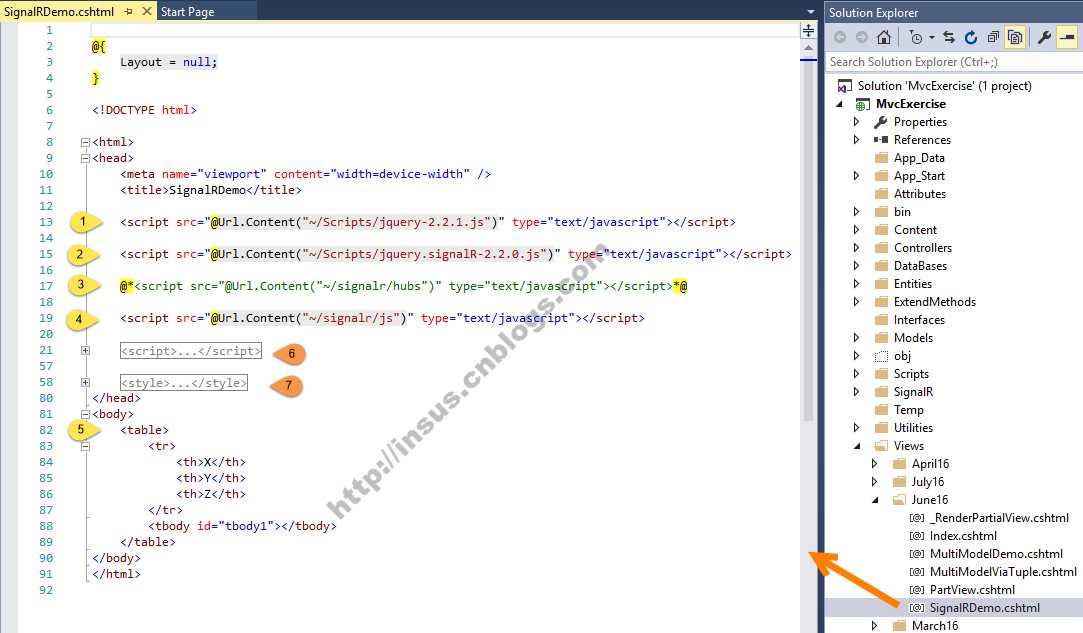Close the SignalRDemo.cshtml tab
Image resolution: width=1083 pixels, height=633 pixels.
pyautogui.click(x=146, y=11)
